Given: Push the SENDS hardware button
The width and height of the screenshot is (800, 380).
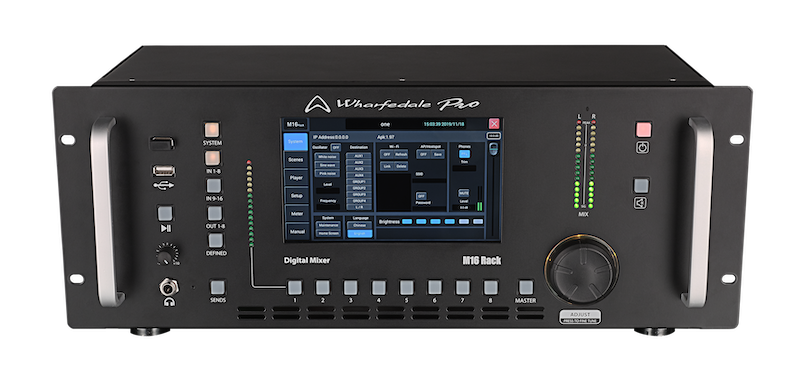Looking at the screenshot, I should coord(218,287).
